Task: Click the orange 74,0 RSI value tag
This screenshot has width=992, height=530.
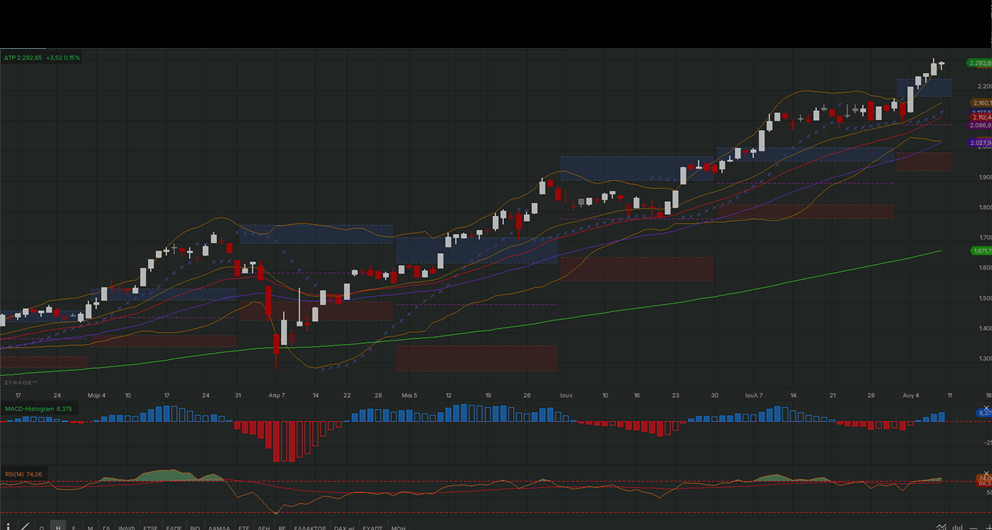Action: 984,478
